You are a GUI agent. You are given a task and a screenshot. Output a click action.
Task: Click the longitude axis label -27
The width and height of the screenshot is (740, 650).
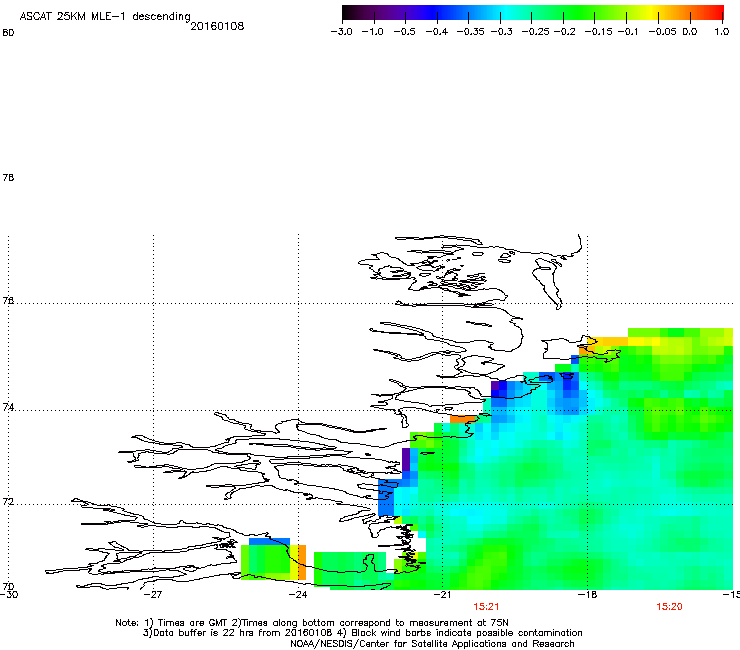(153, 594)
